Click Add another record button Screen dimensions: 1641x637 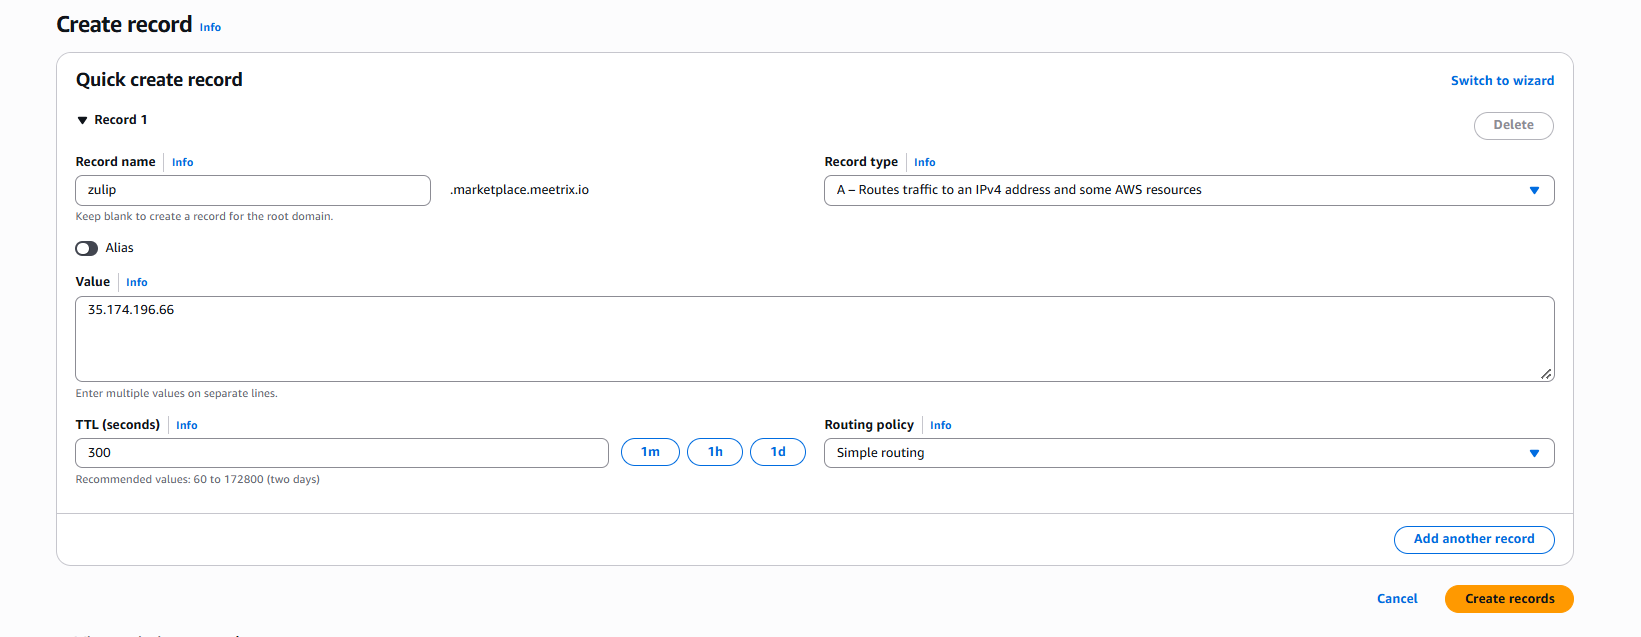pos(1474,539)
